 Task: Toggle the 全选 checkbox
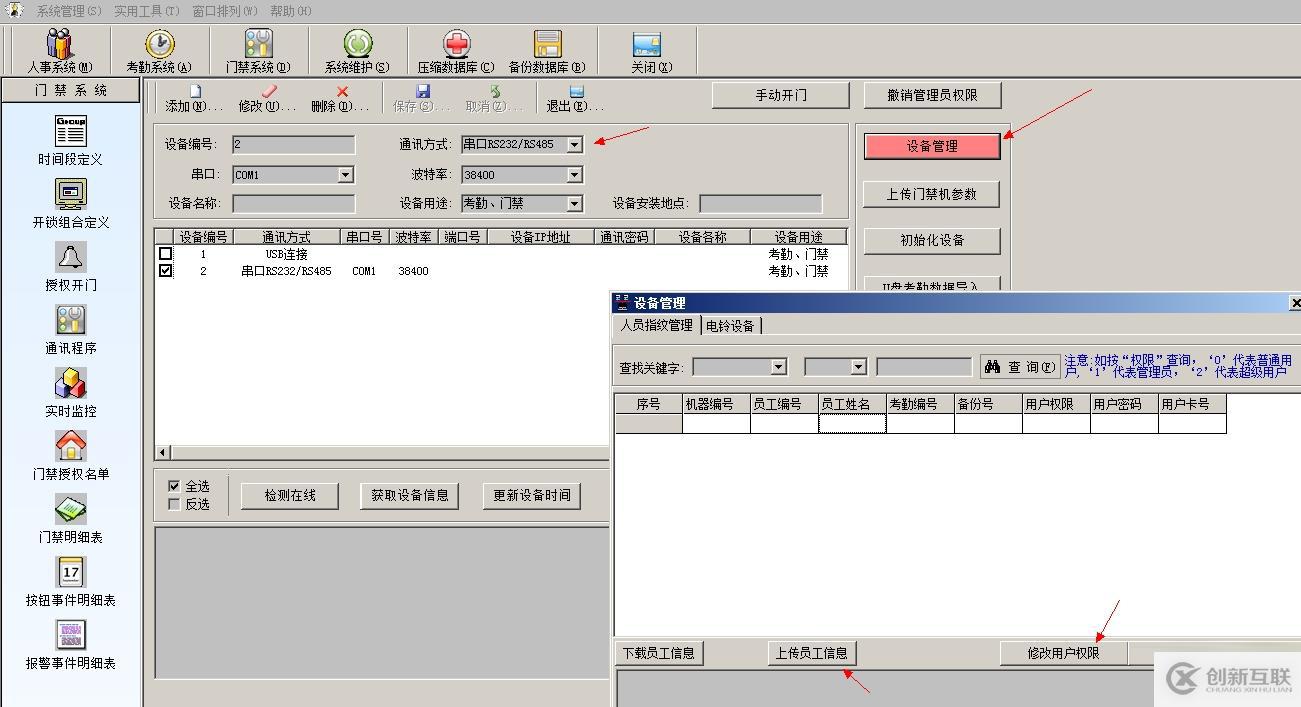tap(174, 486)
